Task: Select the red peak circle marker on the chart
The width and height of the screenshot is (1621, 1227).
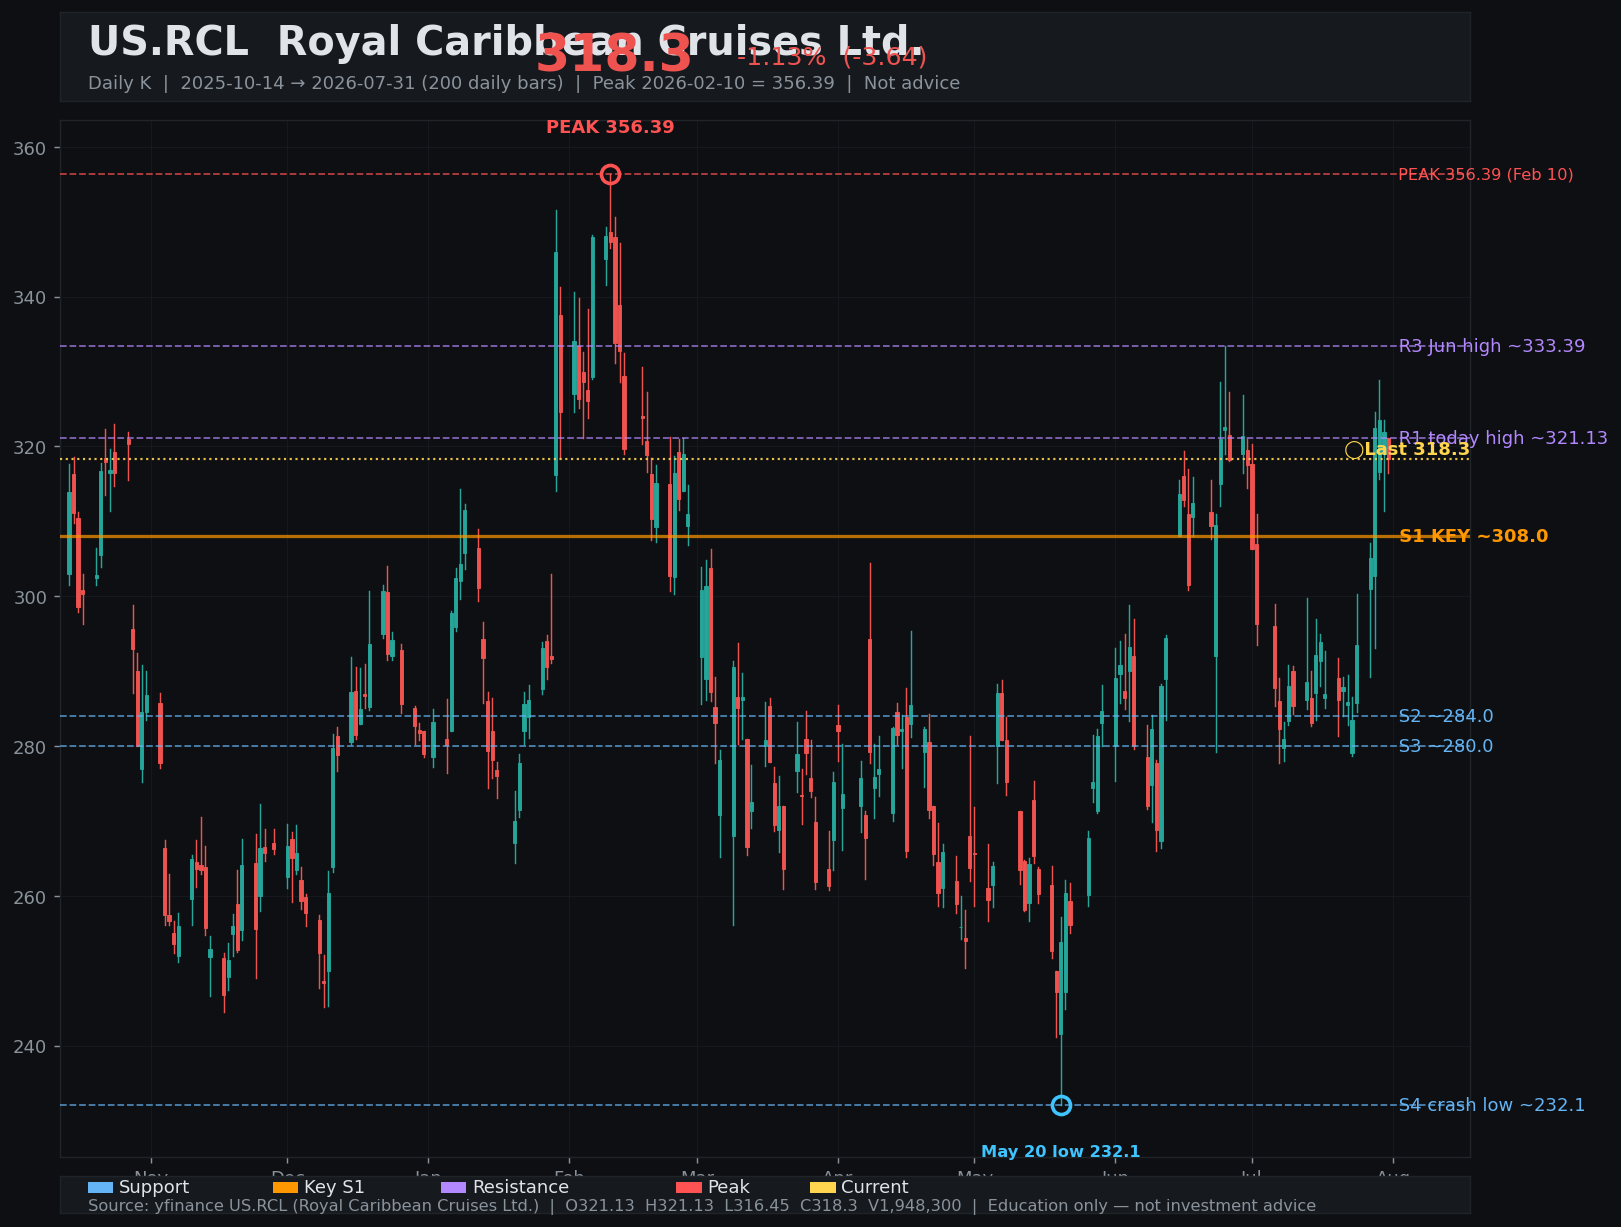Action: (x=610, y=175)
